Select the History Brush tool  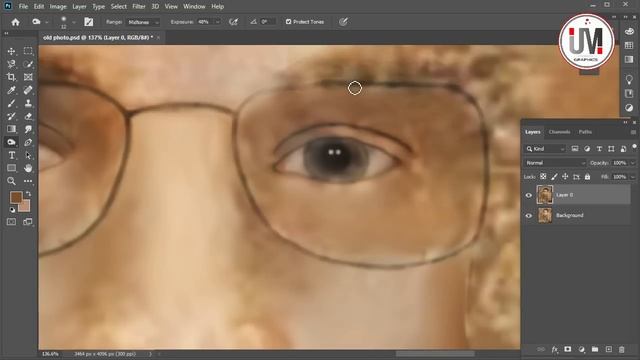[11, 116]
